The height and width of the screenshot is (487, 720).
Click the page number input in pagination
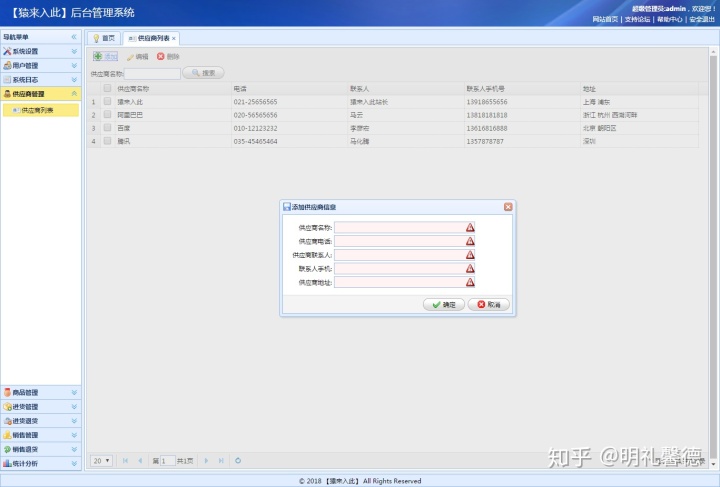click(x=167, y=460)
